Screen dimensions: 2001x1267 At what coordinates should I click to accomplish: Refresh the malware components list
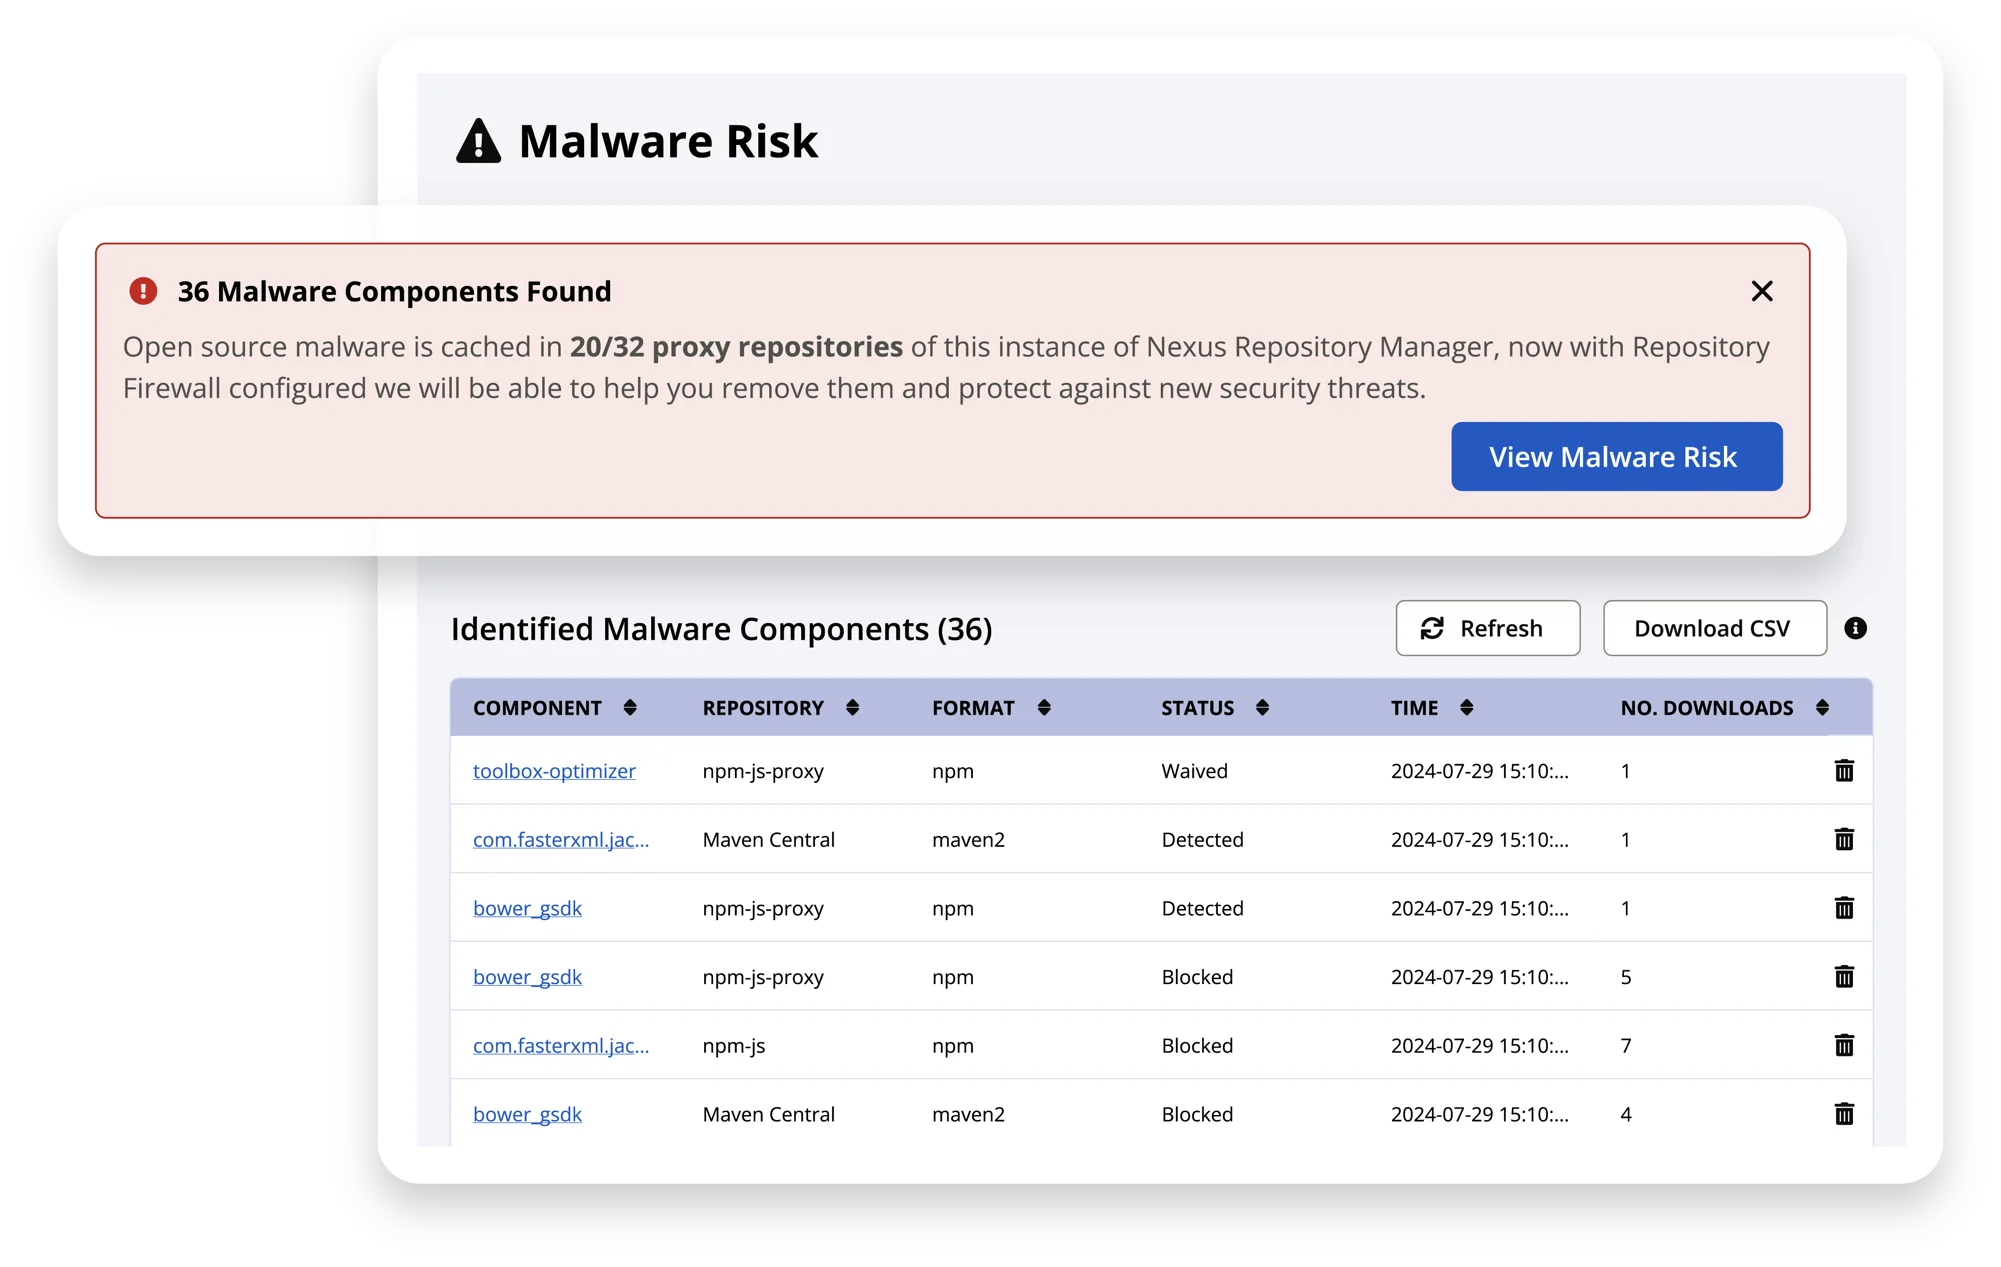pyautogui.click(x=1487, y=628)
